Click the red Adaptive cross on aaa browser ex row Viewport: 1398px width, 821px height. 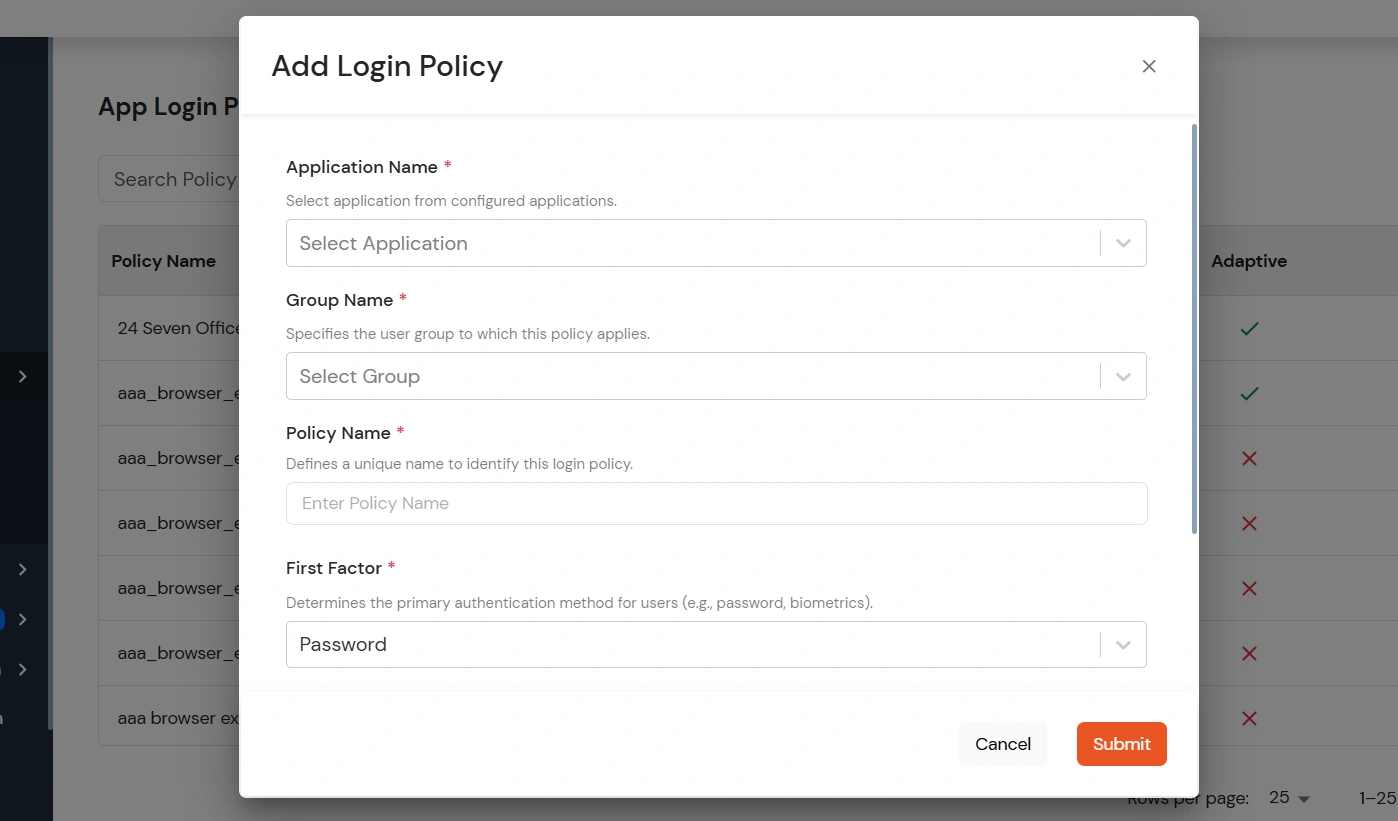click(x=1249, y=718)
